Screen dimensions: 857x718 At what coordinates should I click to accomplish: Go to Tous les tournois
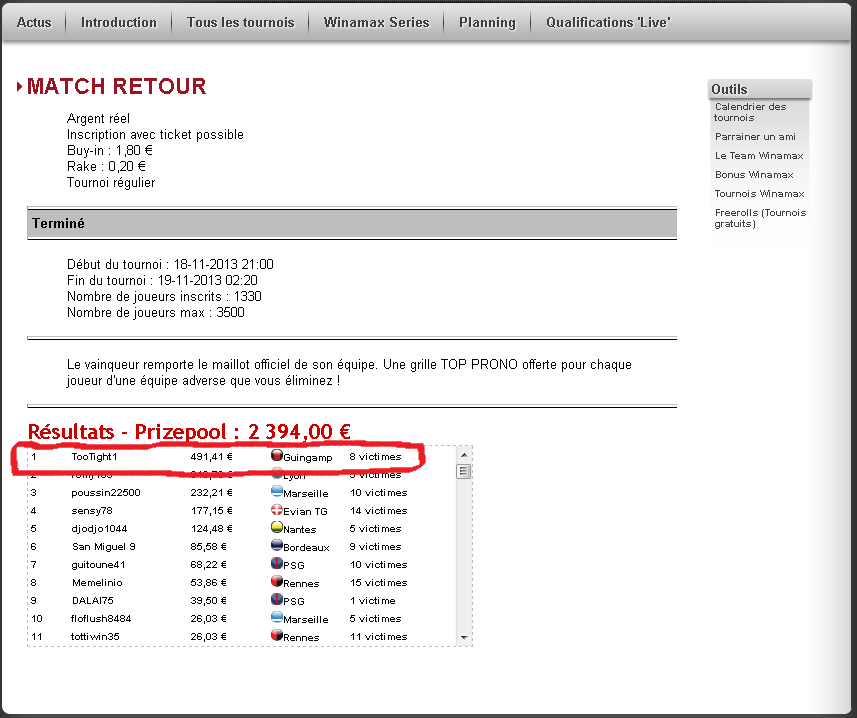(240, 22)
